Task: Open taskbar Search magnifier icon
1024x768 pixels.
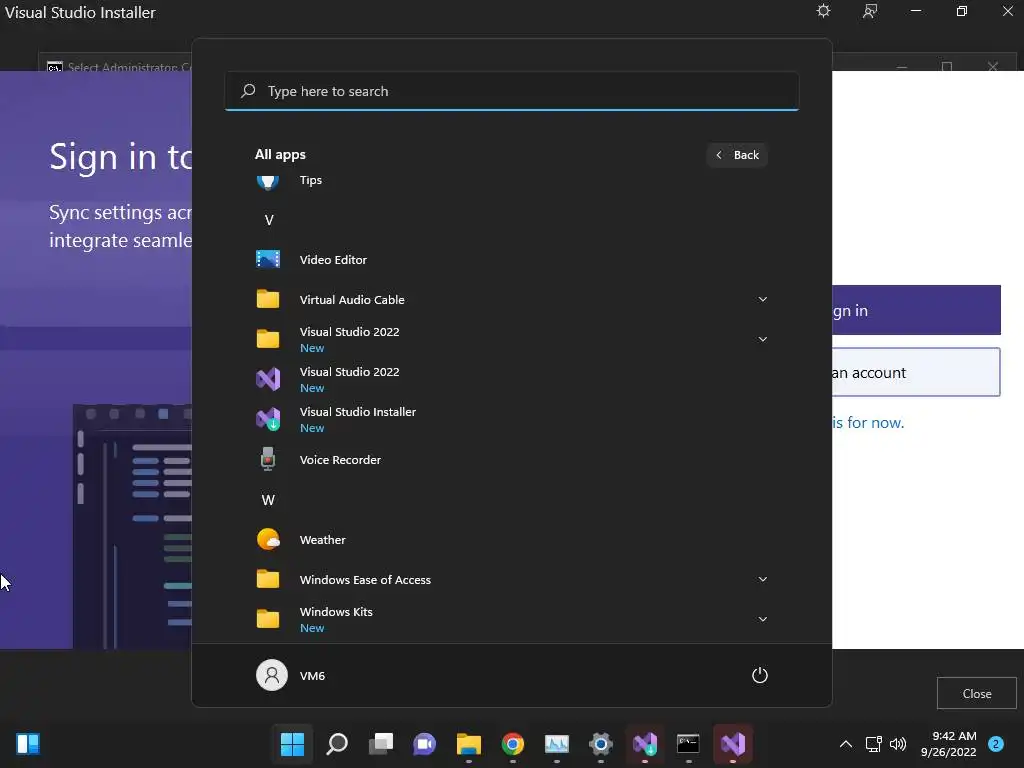Action: pyautogui.click(x=336, y=744)
